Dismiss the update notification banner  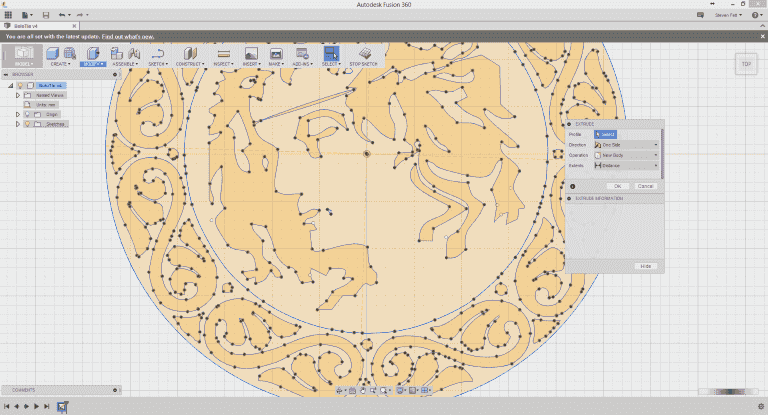[763, 37]
